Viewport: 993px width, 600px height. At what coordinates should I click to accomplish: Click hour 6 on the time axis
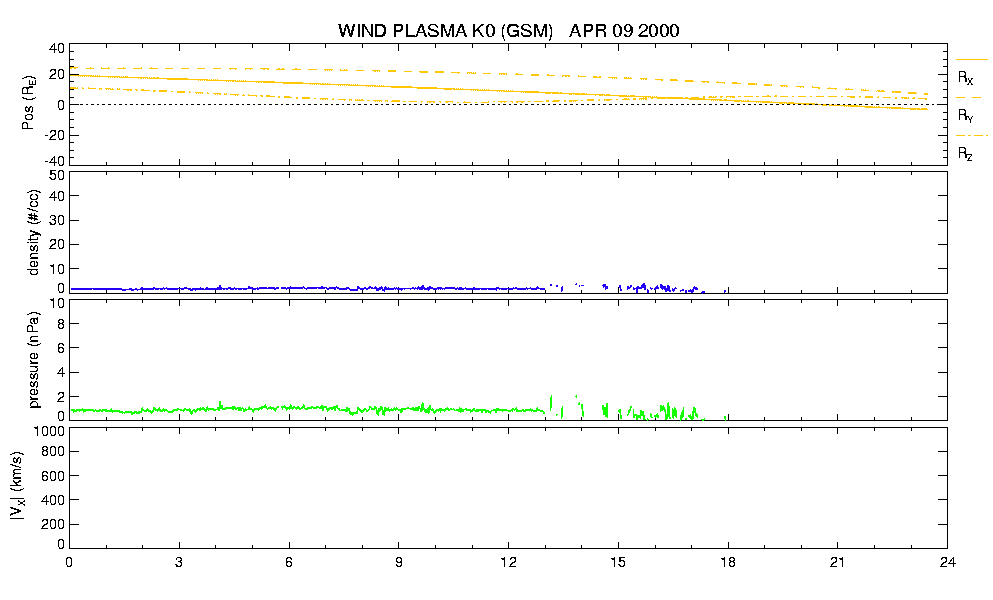click(x=289, y=562)
